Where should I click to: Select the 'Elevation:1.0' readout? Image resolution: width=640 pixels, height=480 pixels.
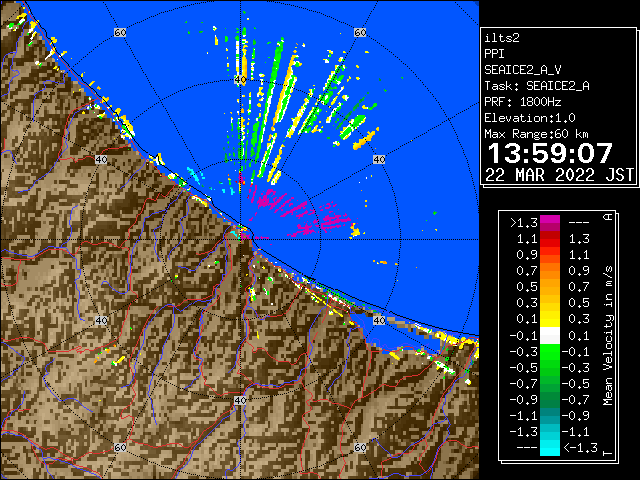pyautogui.click(x=530, y=118)
